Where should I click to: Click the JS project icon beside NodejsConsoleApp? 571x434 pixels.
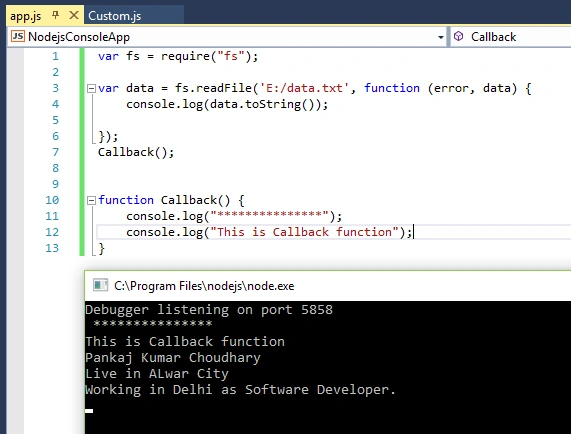[x=17, y=36]
